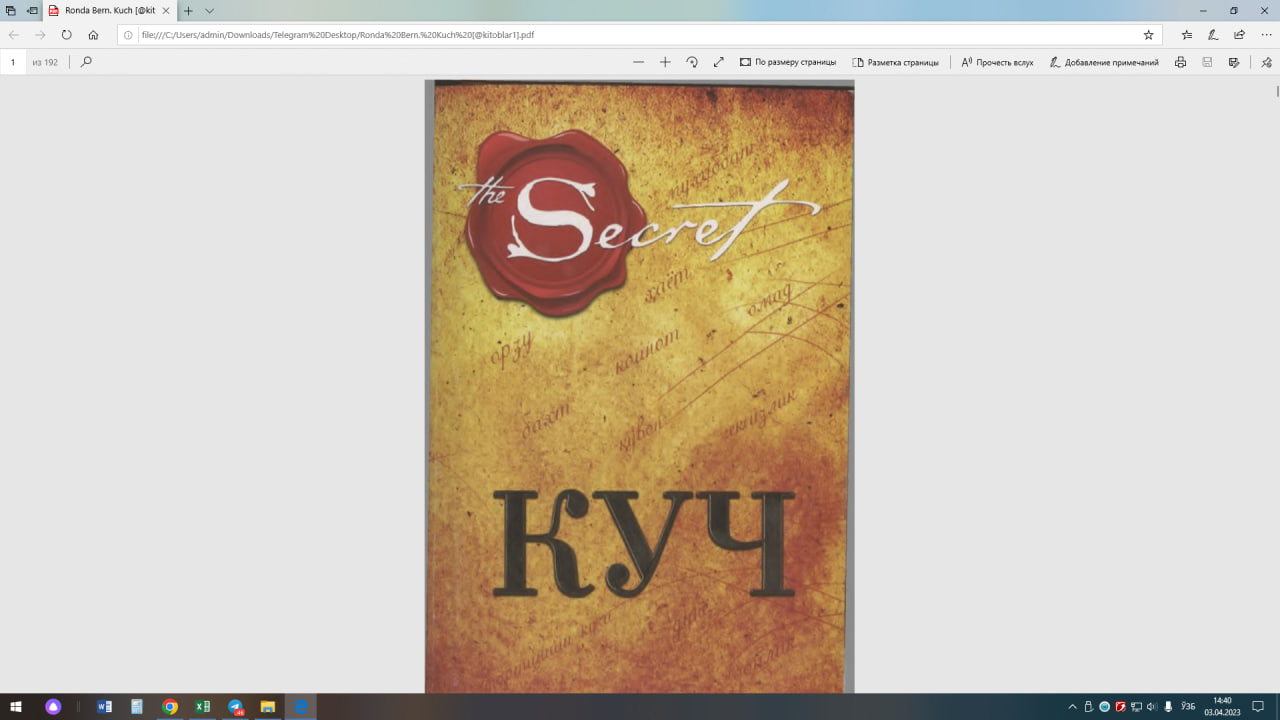The image size is (1280, 720).
Task: Show tab previews chevron
Action: click(x=209, y=10)
